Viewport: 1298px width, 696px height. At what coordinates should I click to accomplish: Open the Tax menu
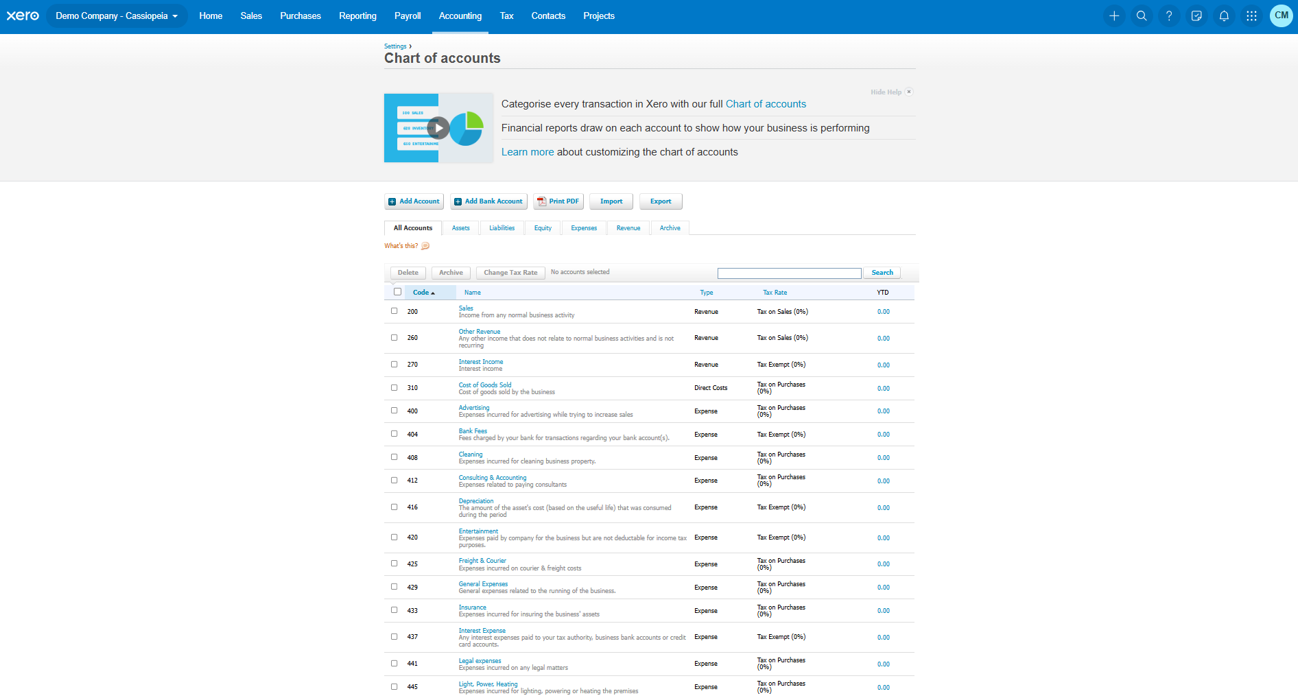(x=507, y=16)
